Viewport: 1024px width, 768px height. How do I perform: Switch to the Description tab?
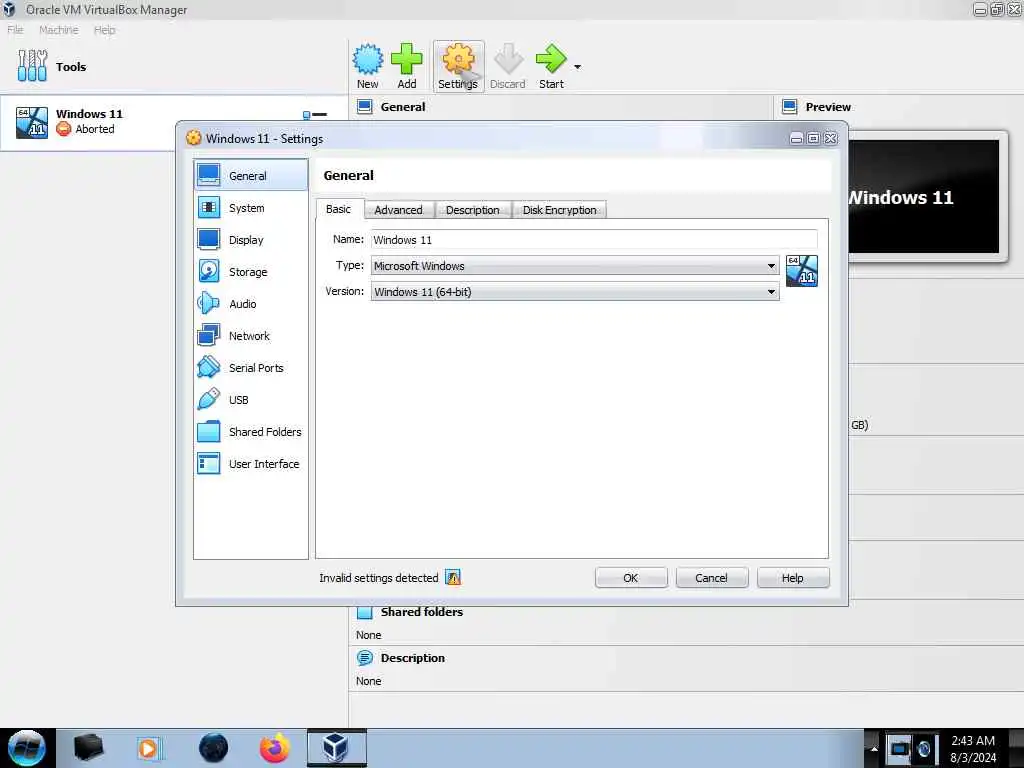tap(473, 210)
